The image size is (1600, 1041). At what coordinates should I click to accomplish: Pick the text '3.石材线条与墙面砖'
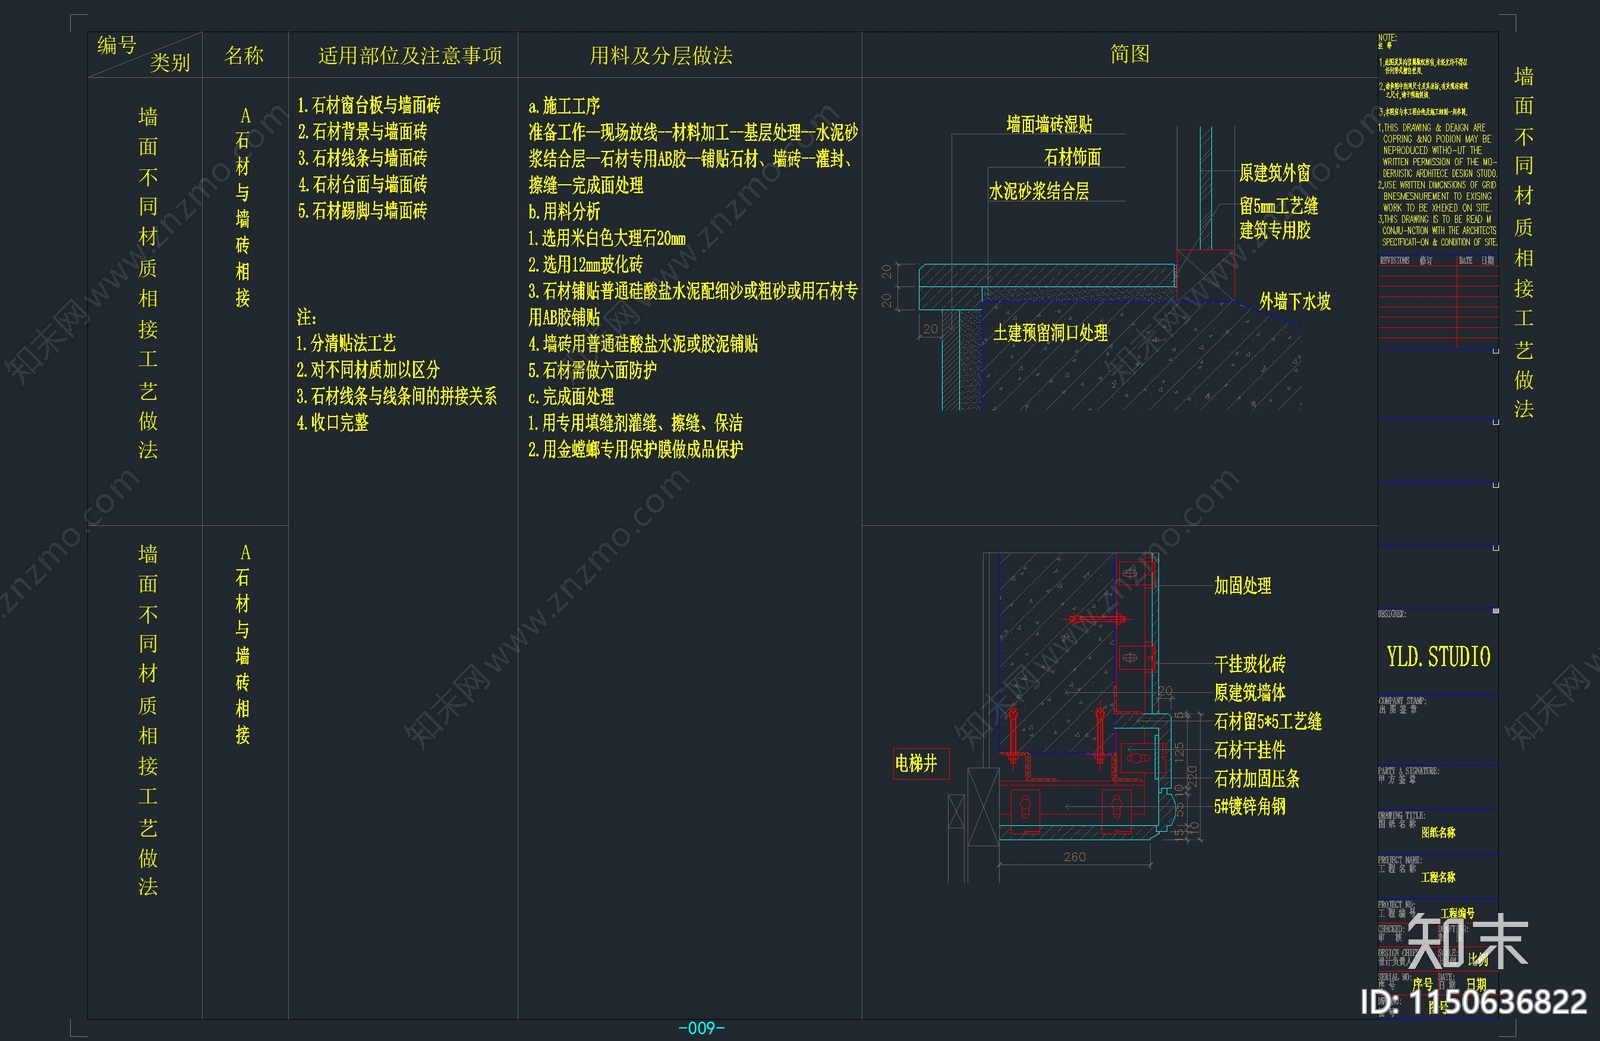tap(362, 158)
